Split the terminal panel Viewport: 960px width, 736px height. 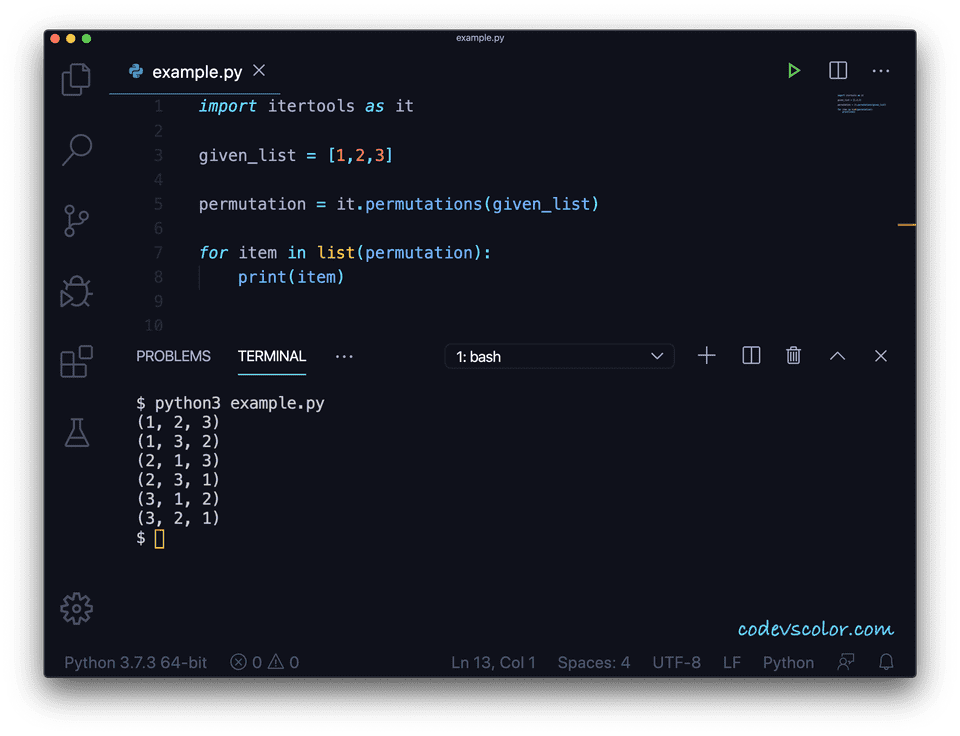point(750,355)
